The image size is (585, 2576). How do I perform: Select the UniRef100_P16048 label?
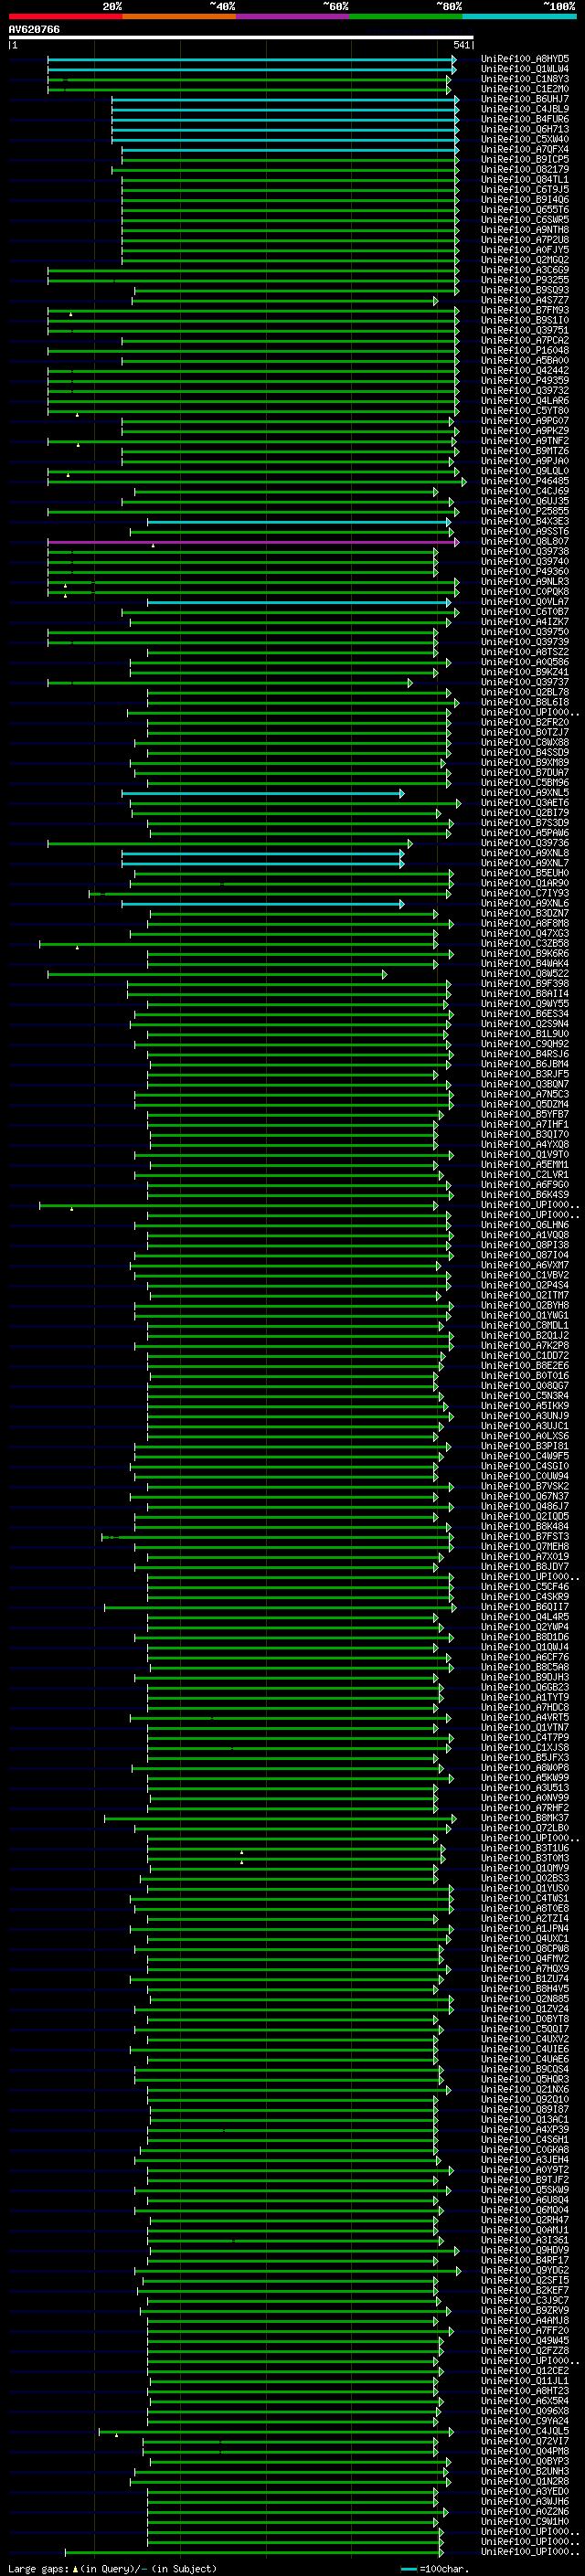(x=525, y=351)
